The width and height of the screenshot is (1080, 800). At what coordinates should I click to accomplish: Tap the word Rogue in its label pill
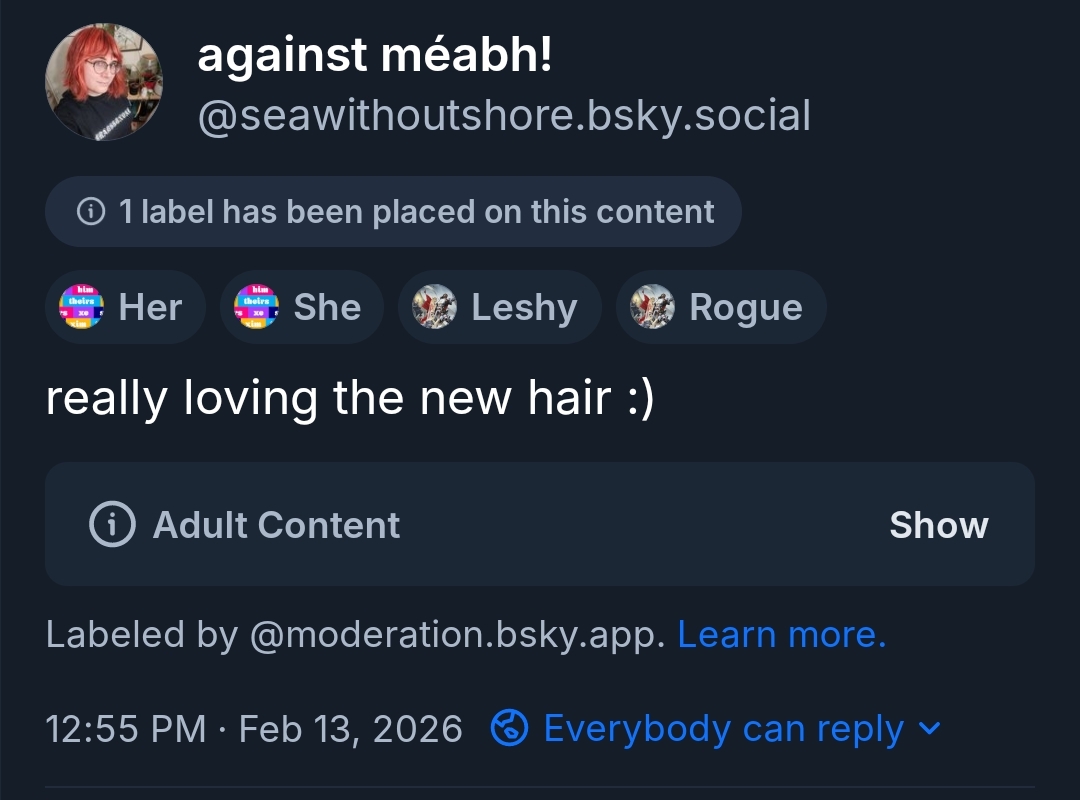click(746, 307)
